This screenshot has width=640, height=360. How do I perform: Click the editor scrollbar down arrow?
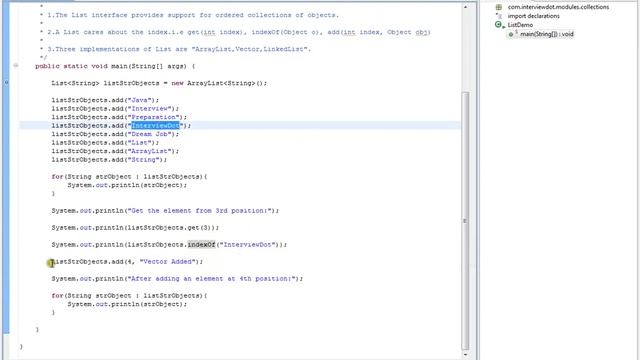click(x=465, y=355)
